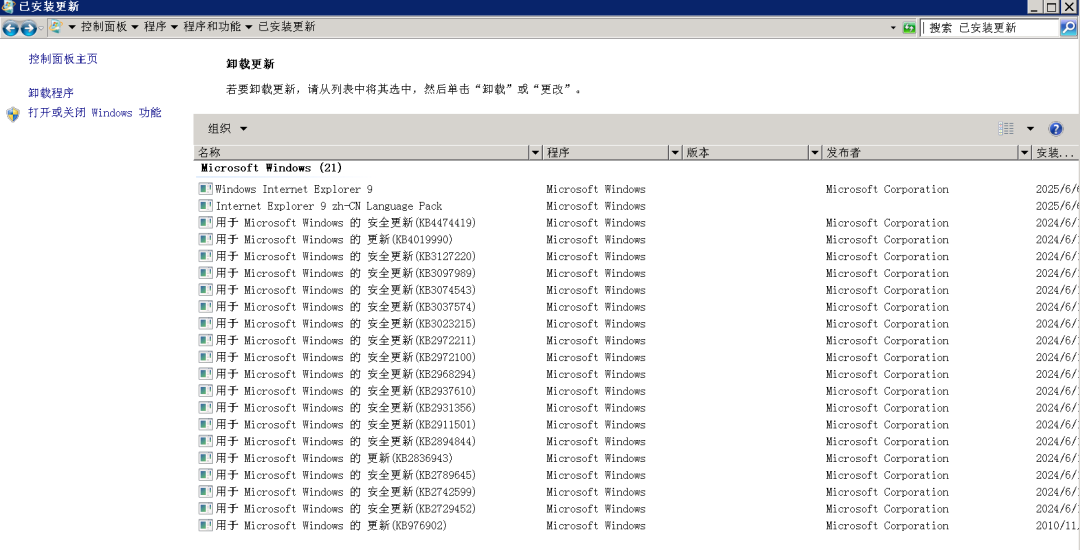Screen dimensions: 1080x550
Task: Sort by the 程序 column header
Action: pyautogui.click(x=606, y=152)
